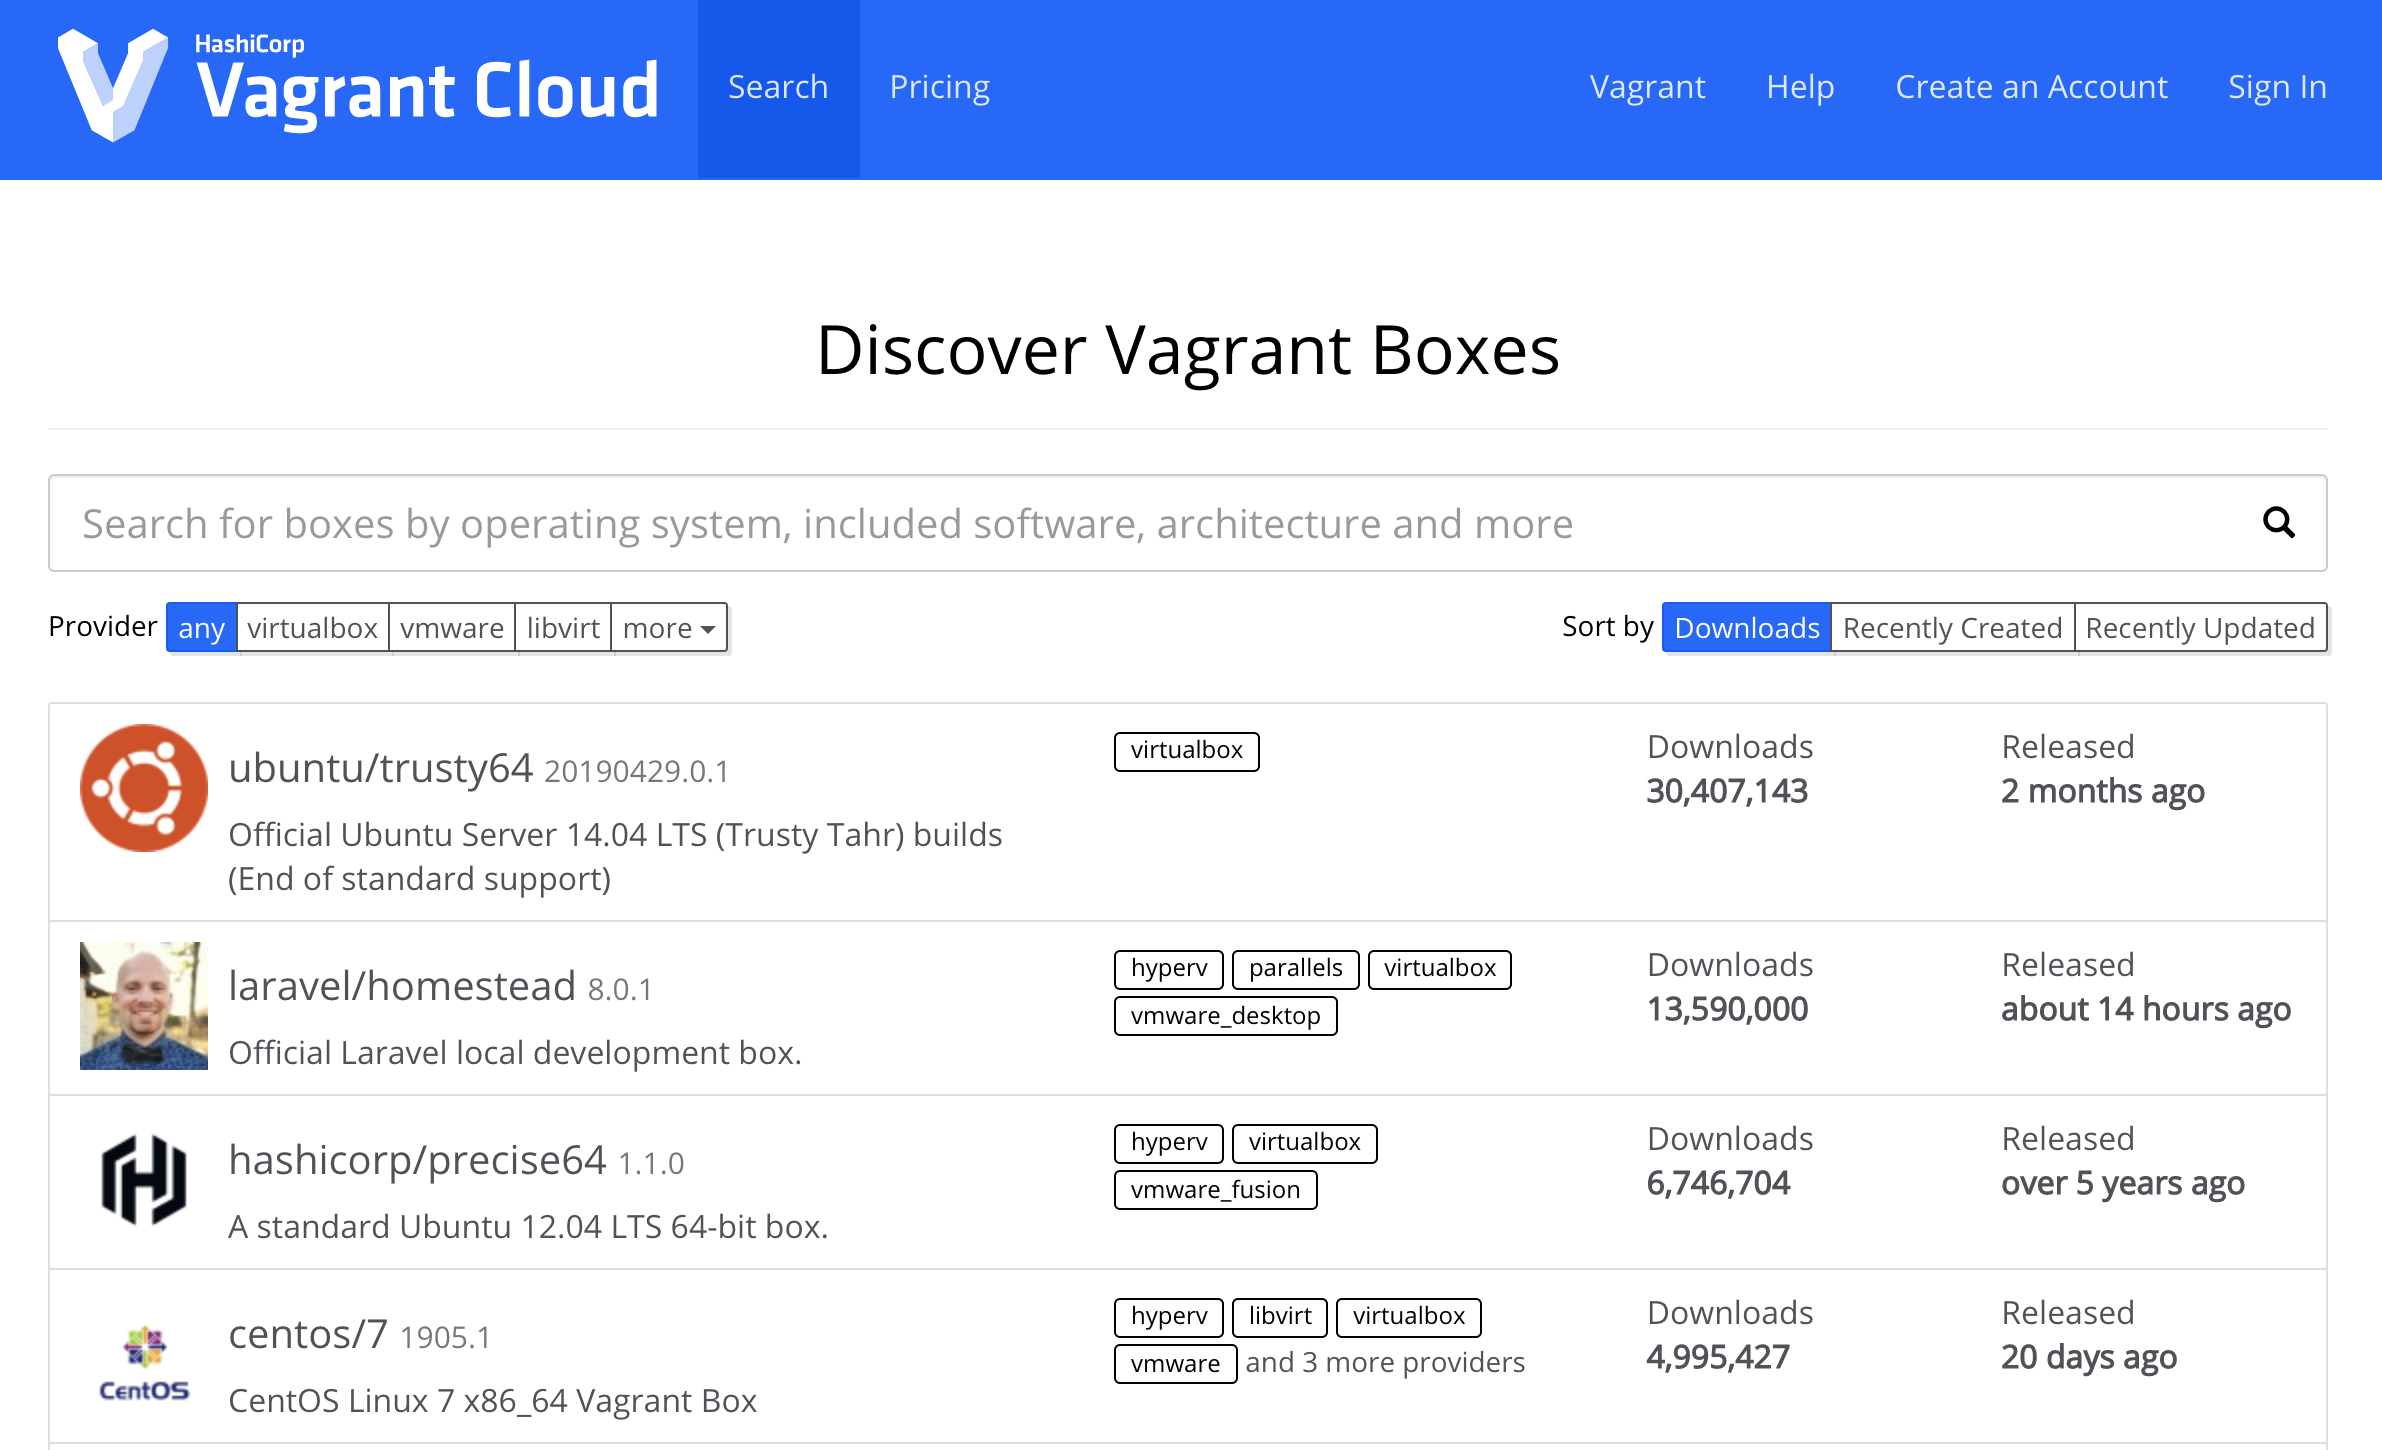Image resolution: width=2382 pixels, height=1450 pixels.
Task: Click '2 months ago' release time
Action: pyautogui.click(x=2103, y=791)
